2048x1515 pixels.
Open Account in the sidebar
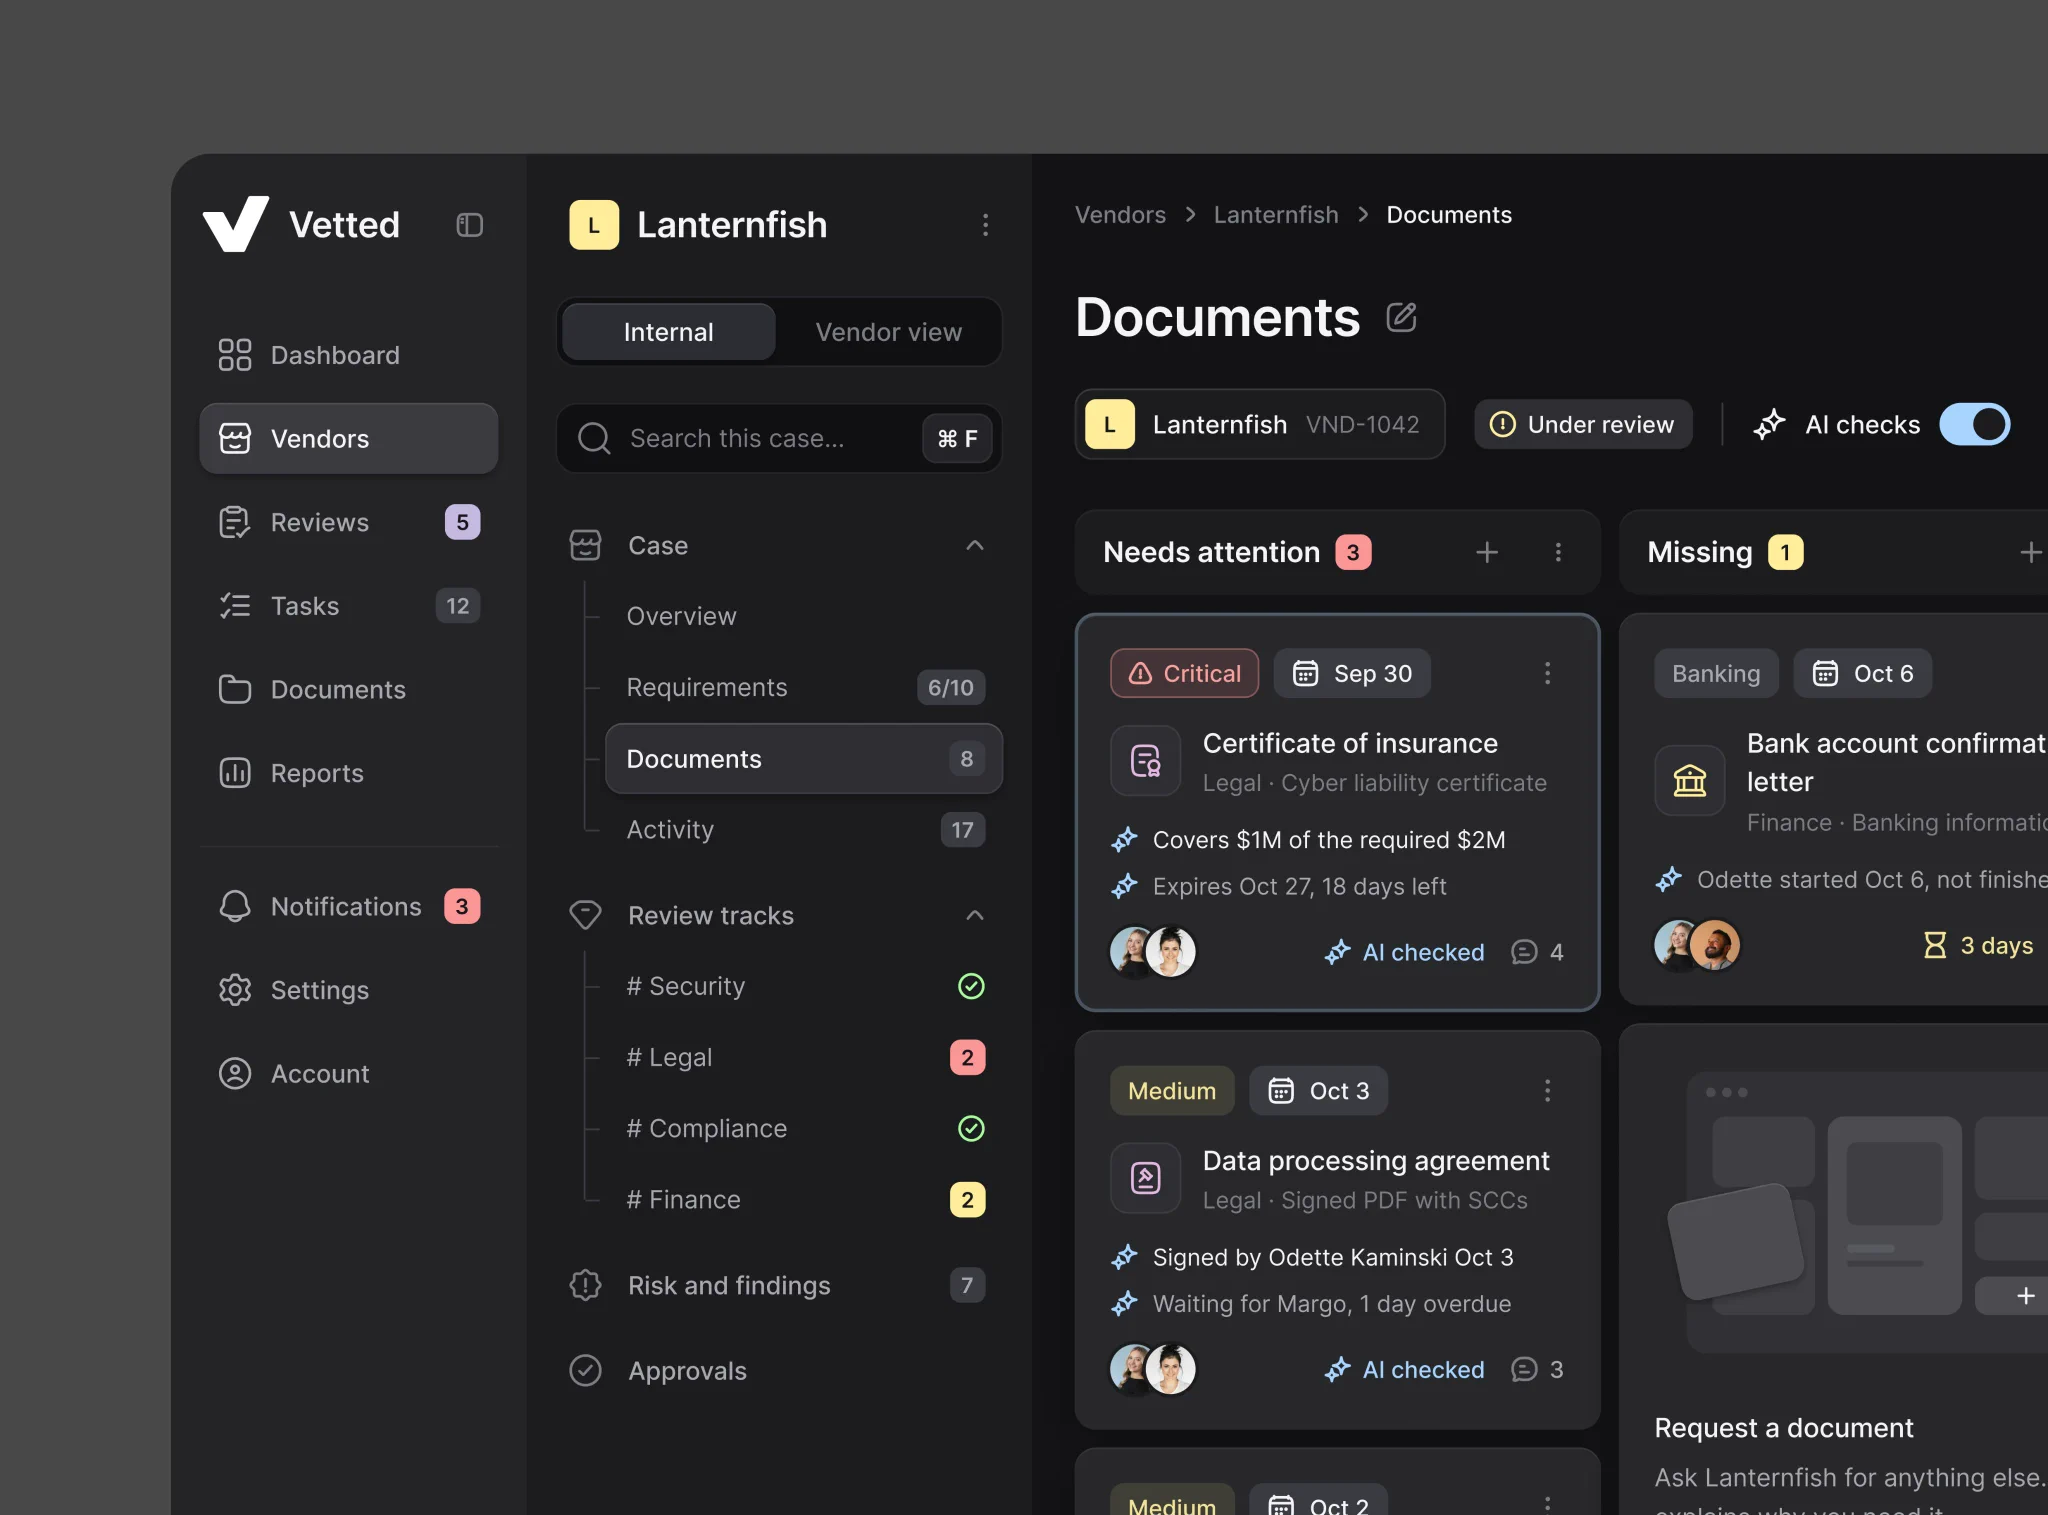click(349, 1073)
